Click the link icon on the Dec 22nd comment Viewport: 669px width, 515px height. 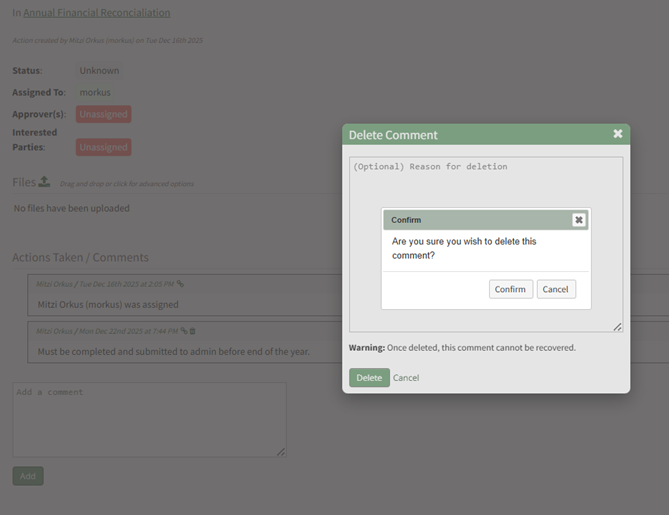[184, 331]
